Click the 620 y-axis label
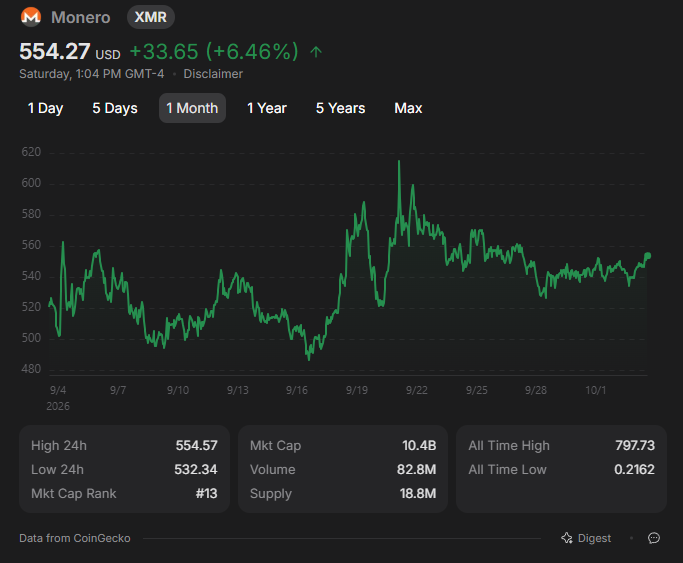 [x=31, y=152]
